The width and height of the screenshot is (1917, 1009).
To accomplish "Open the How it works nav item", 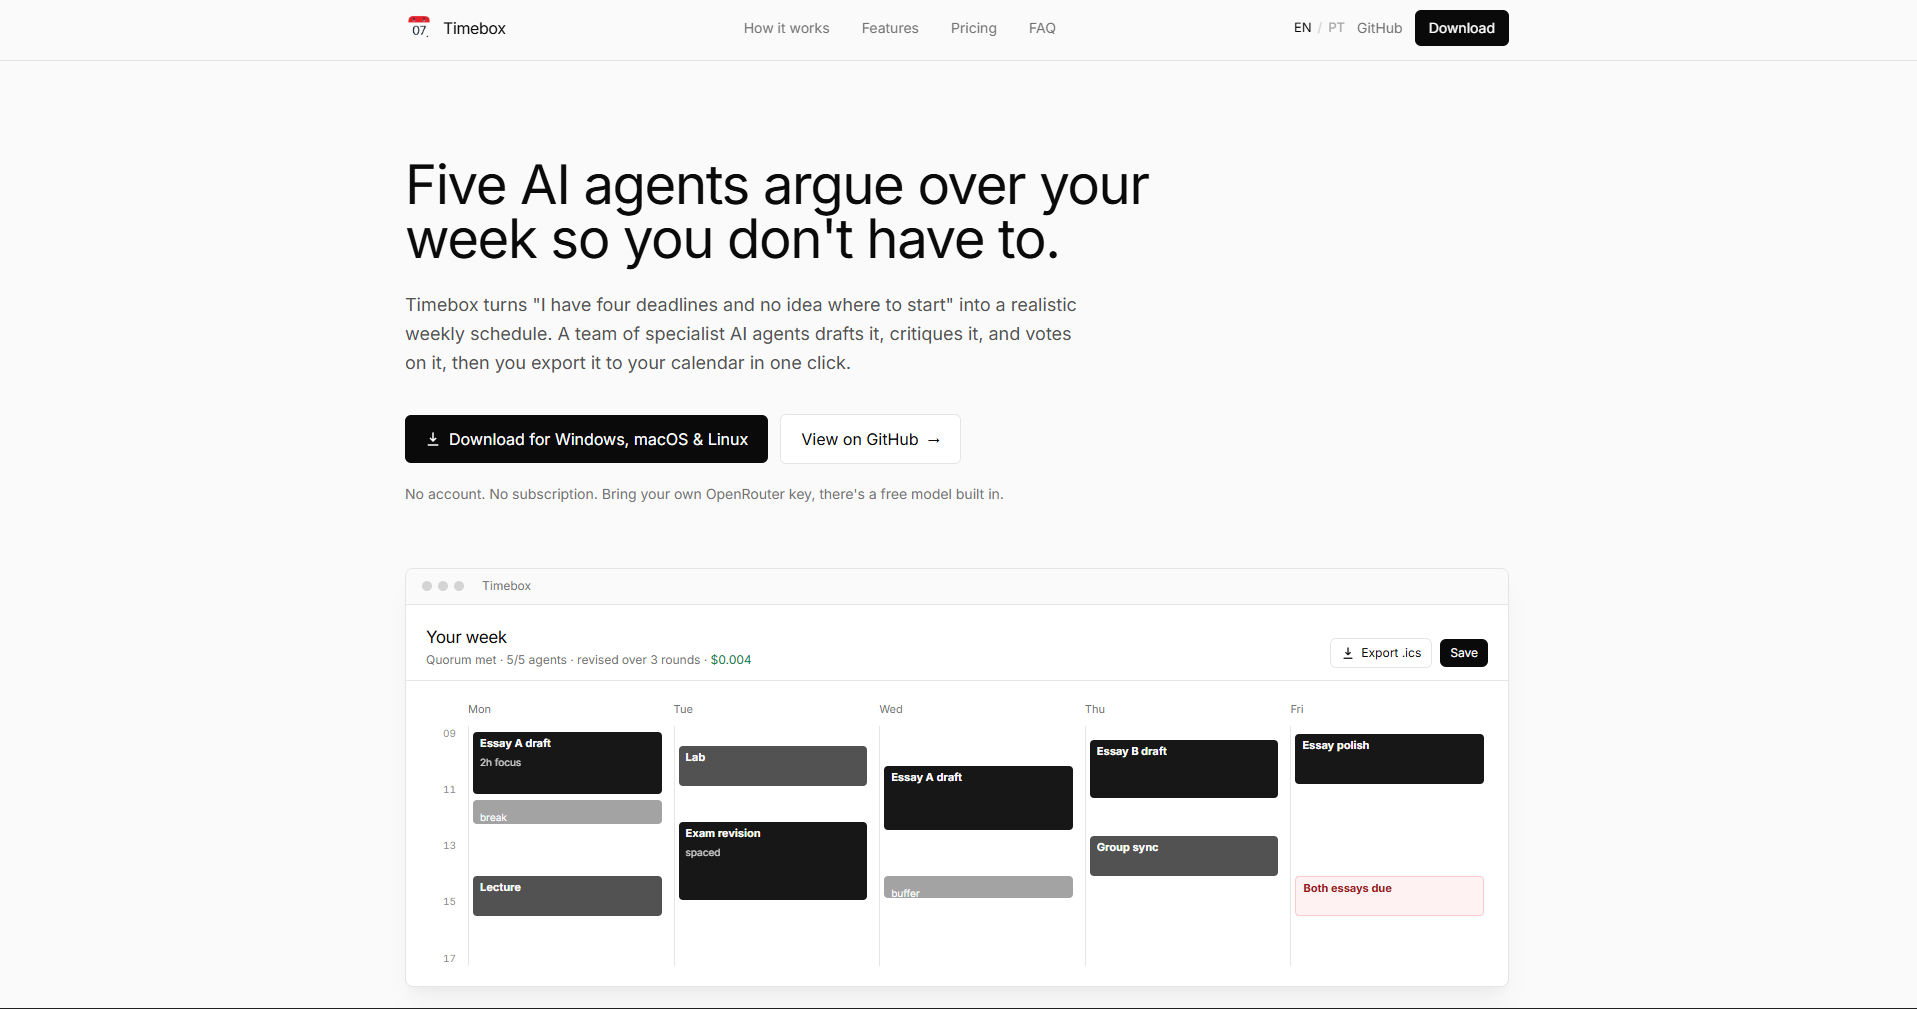I will 786,28.
